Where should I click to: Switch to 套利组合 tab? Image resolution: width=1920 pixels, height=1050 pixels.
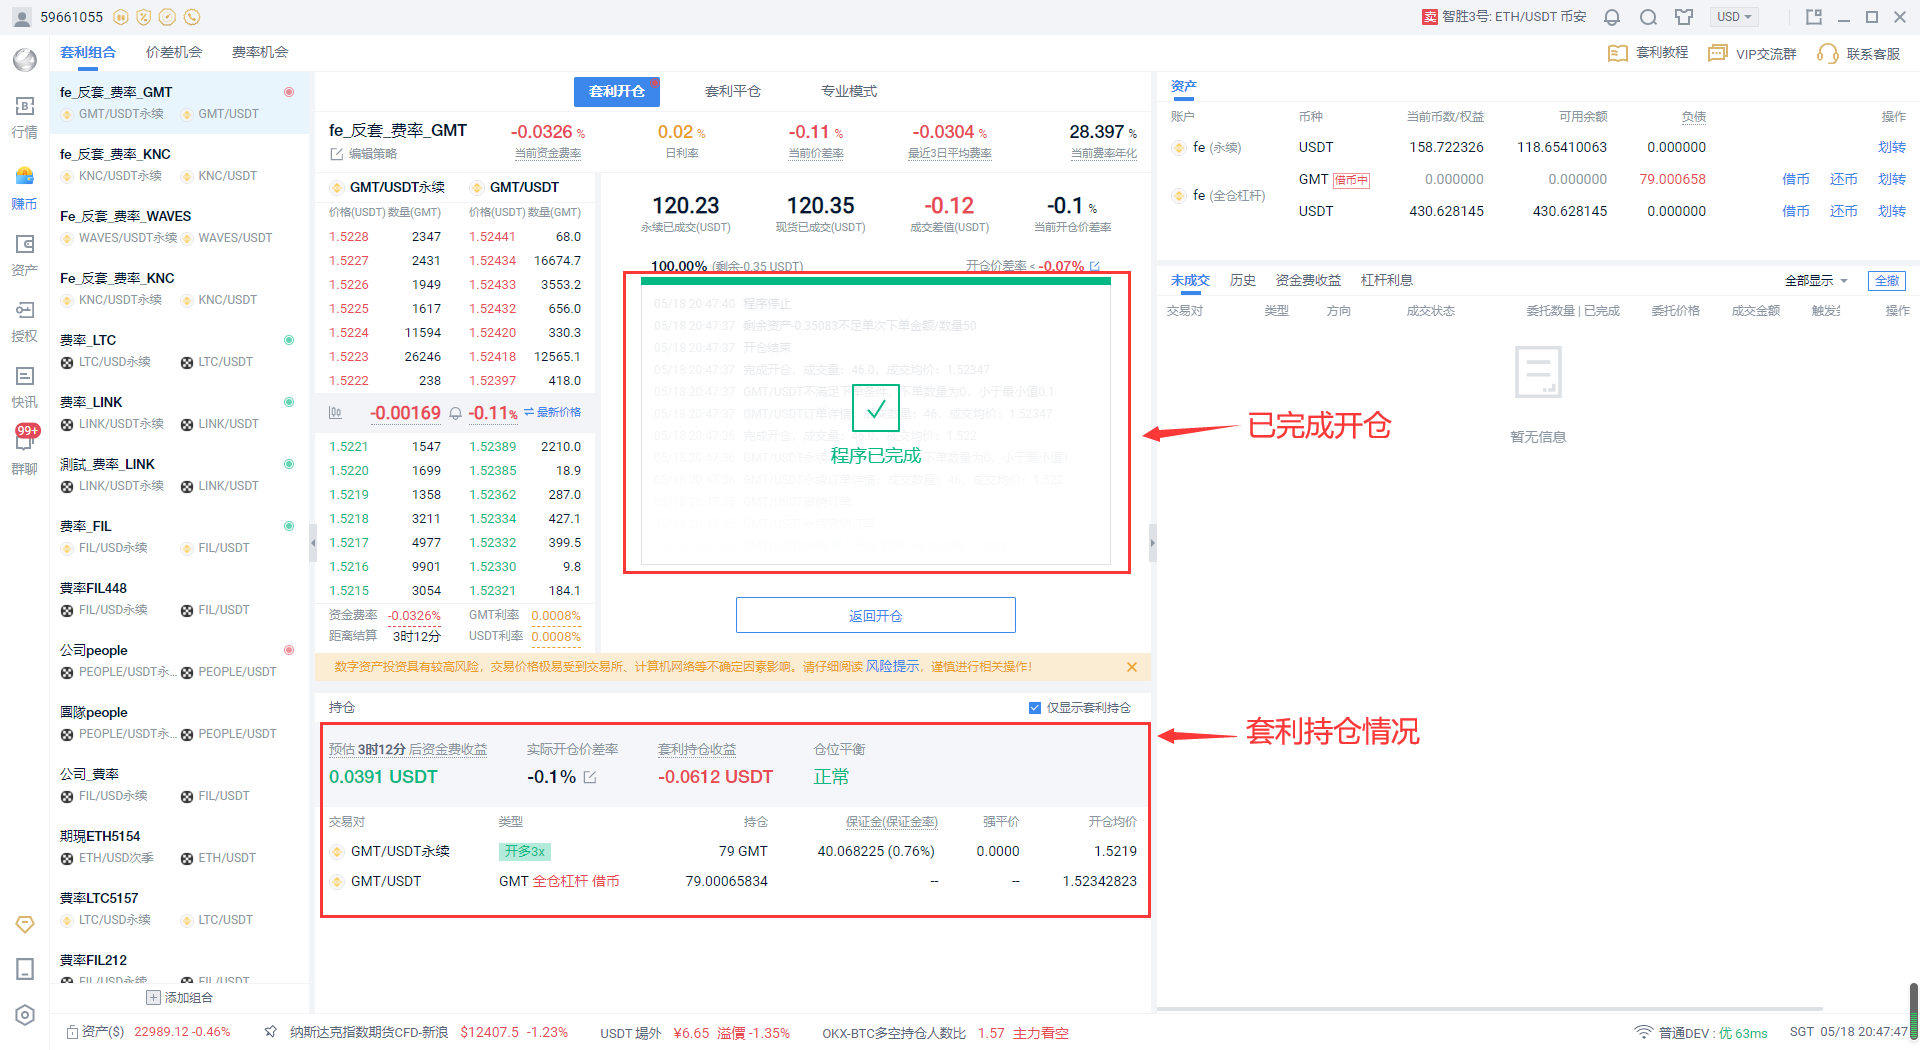(88, 53)
